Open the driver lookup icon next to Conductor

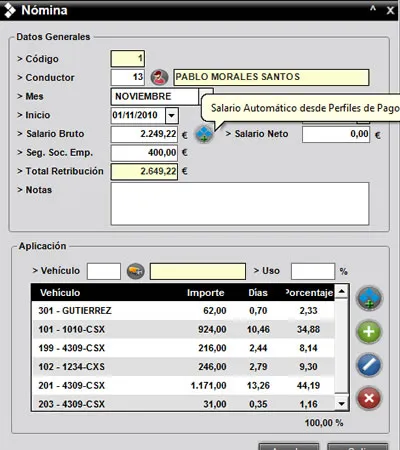[159, 77]
